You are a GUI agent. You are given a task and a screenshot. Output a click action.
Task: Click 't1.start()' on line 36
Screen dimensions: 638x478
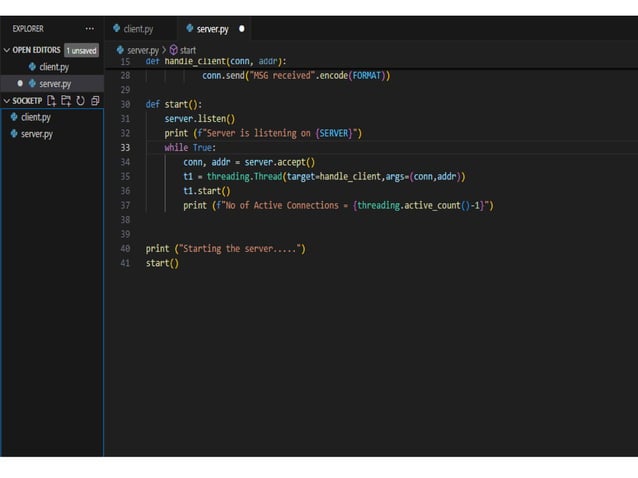(x=207, y=191)
